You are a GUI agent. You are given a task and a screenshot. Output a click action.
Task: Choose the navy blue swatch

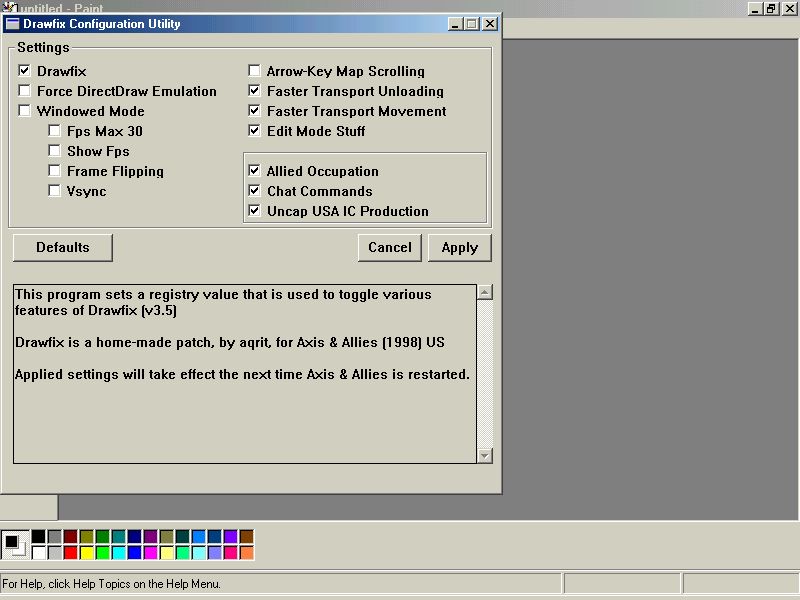click(x=135, y=536)
